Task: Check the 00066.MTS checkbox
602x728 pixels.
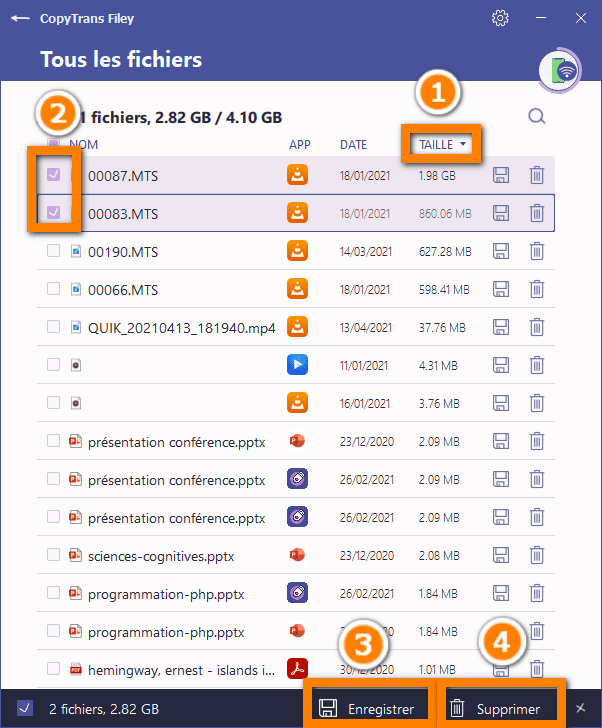Action: (x=53, y=289)
